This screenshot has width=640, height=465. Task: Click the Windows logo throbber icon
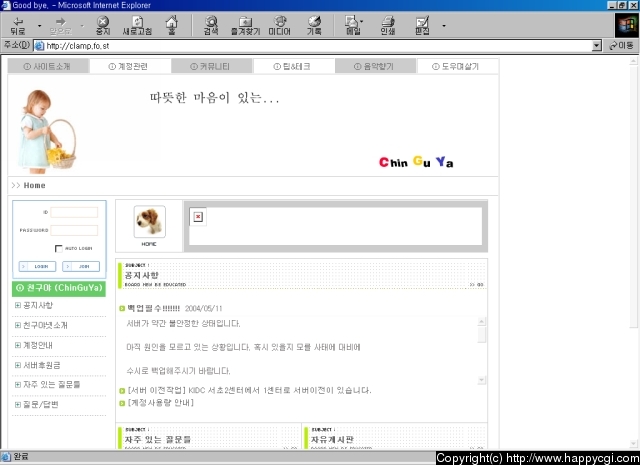pos(627,26)
